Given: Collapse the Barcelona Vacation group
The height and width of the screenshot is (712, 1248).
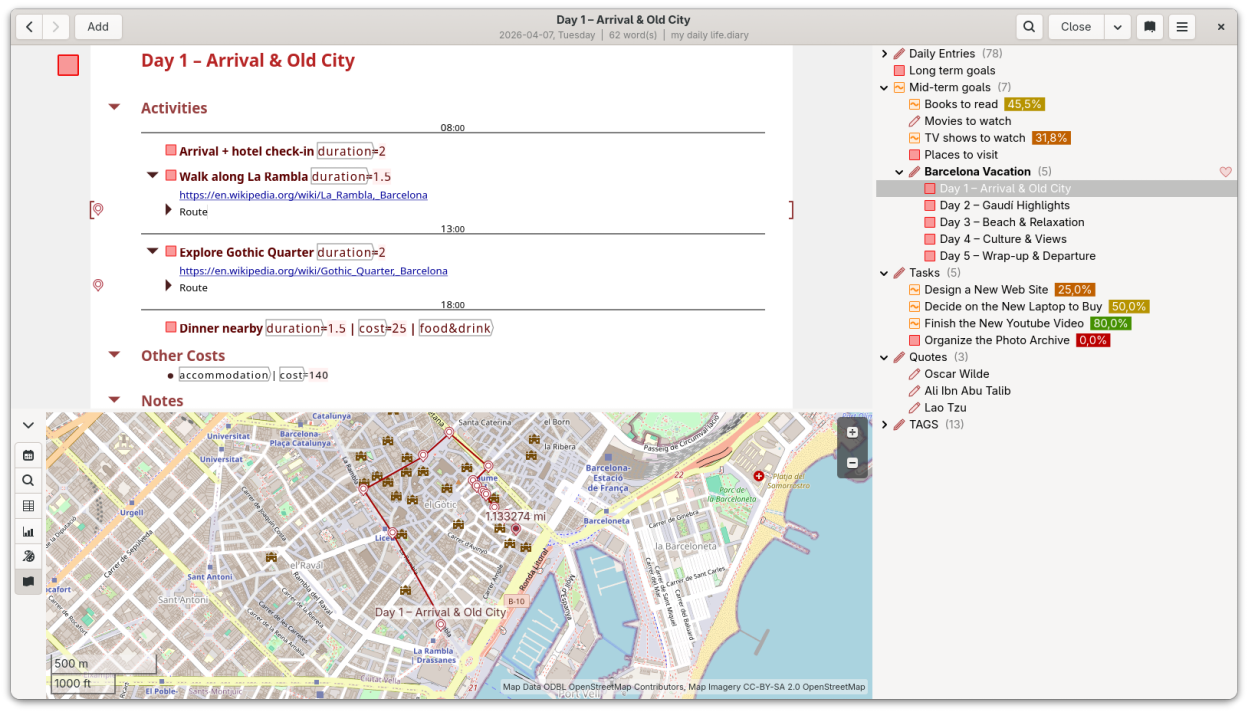Looking at the screenshot, I should [900, 172].
